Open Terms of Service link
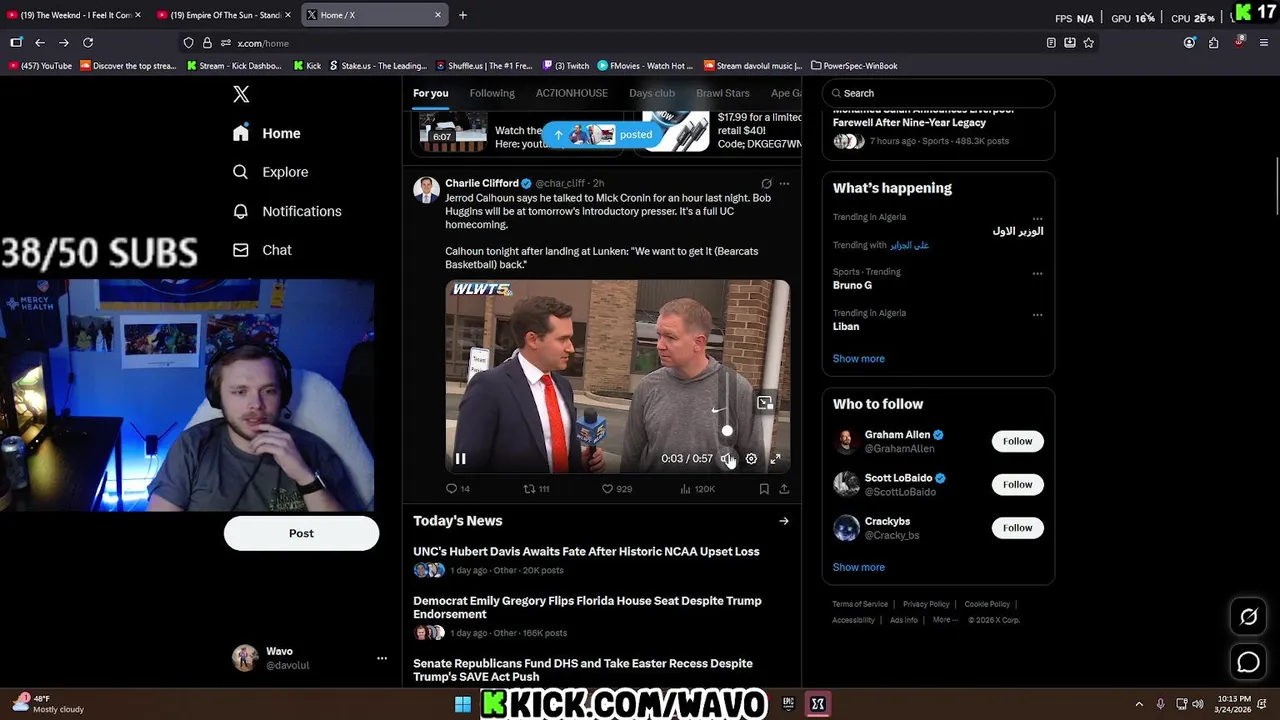The width and height of the screenshot is (1280, 720). tap(860, 604)
